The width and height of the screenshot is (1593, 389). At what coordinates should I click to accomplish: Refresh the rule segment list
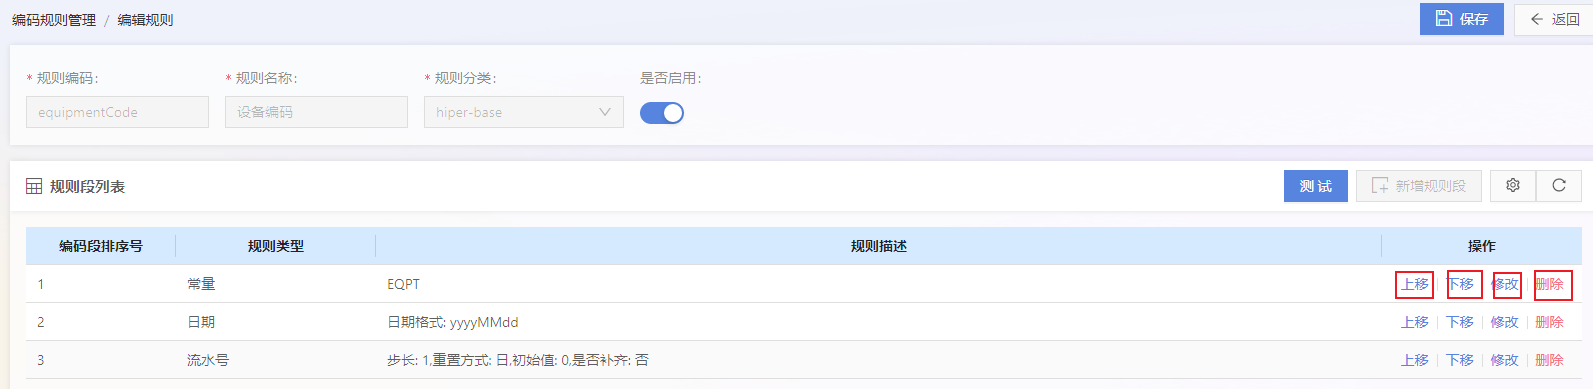coord(1558,186)
